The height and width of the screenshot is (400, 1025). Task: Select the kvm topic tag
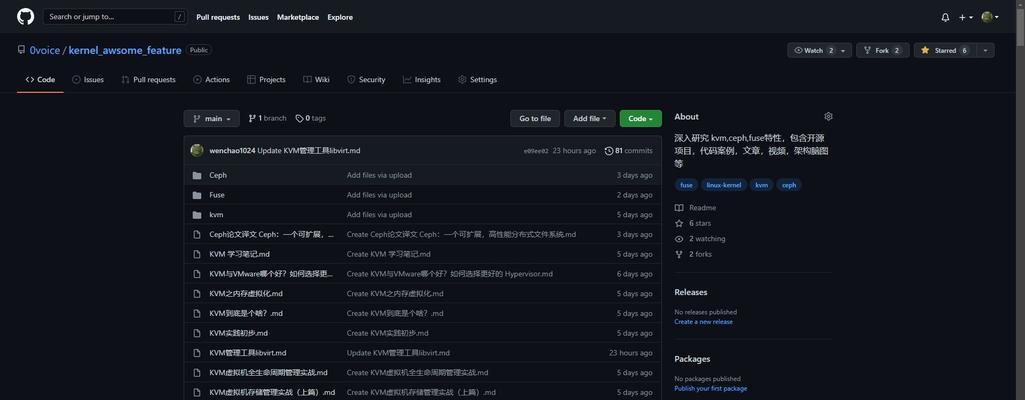[762, 185]
